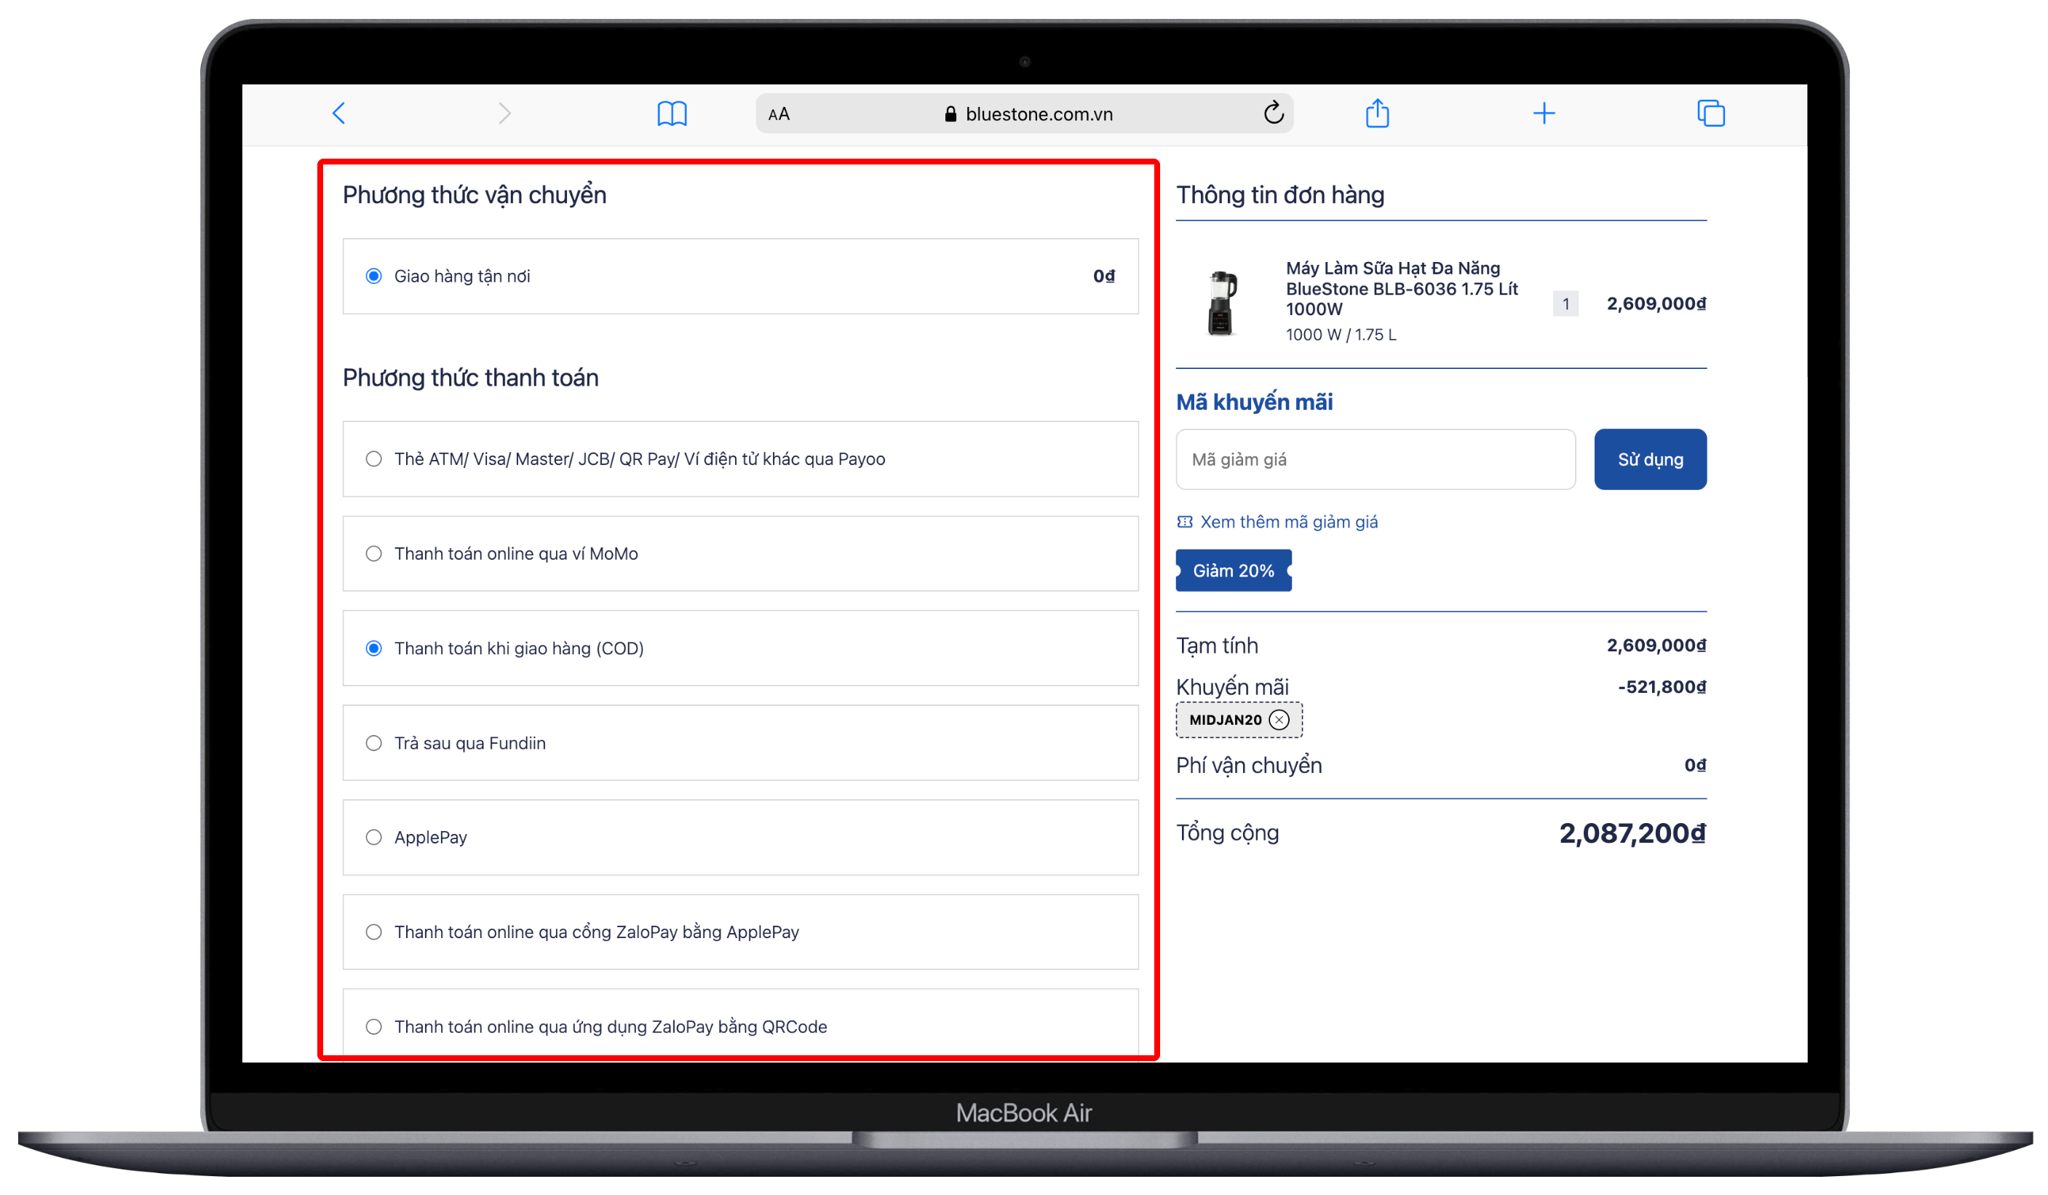Viewport: 2048px width, 1195px height.
Task: Go back using Safari back arrow
Action: click(339, 113)
